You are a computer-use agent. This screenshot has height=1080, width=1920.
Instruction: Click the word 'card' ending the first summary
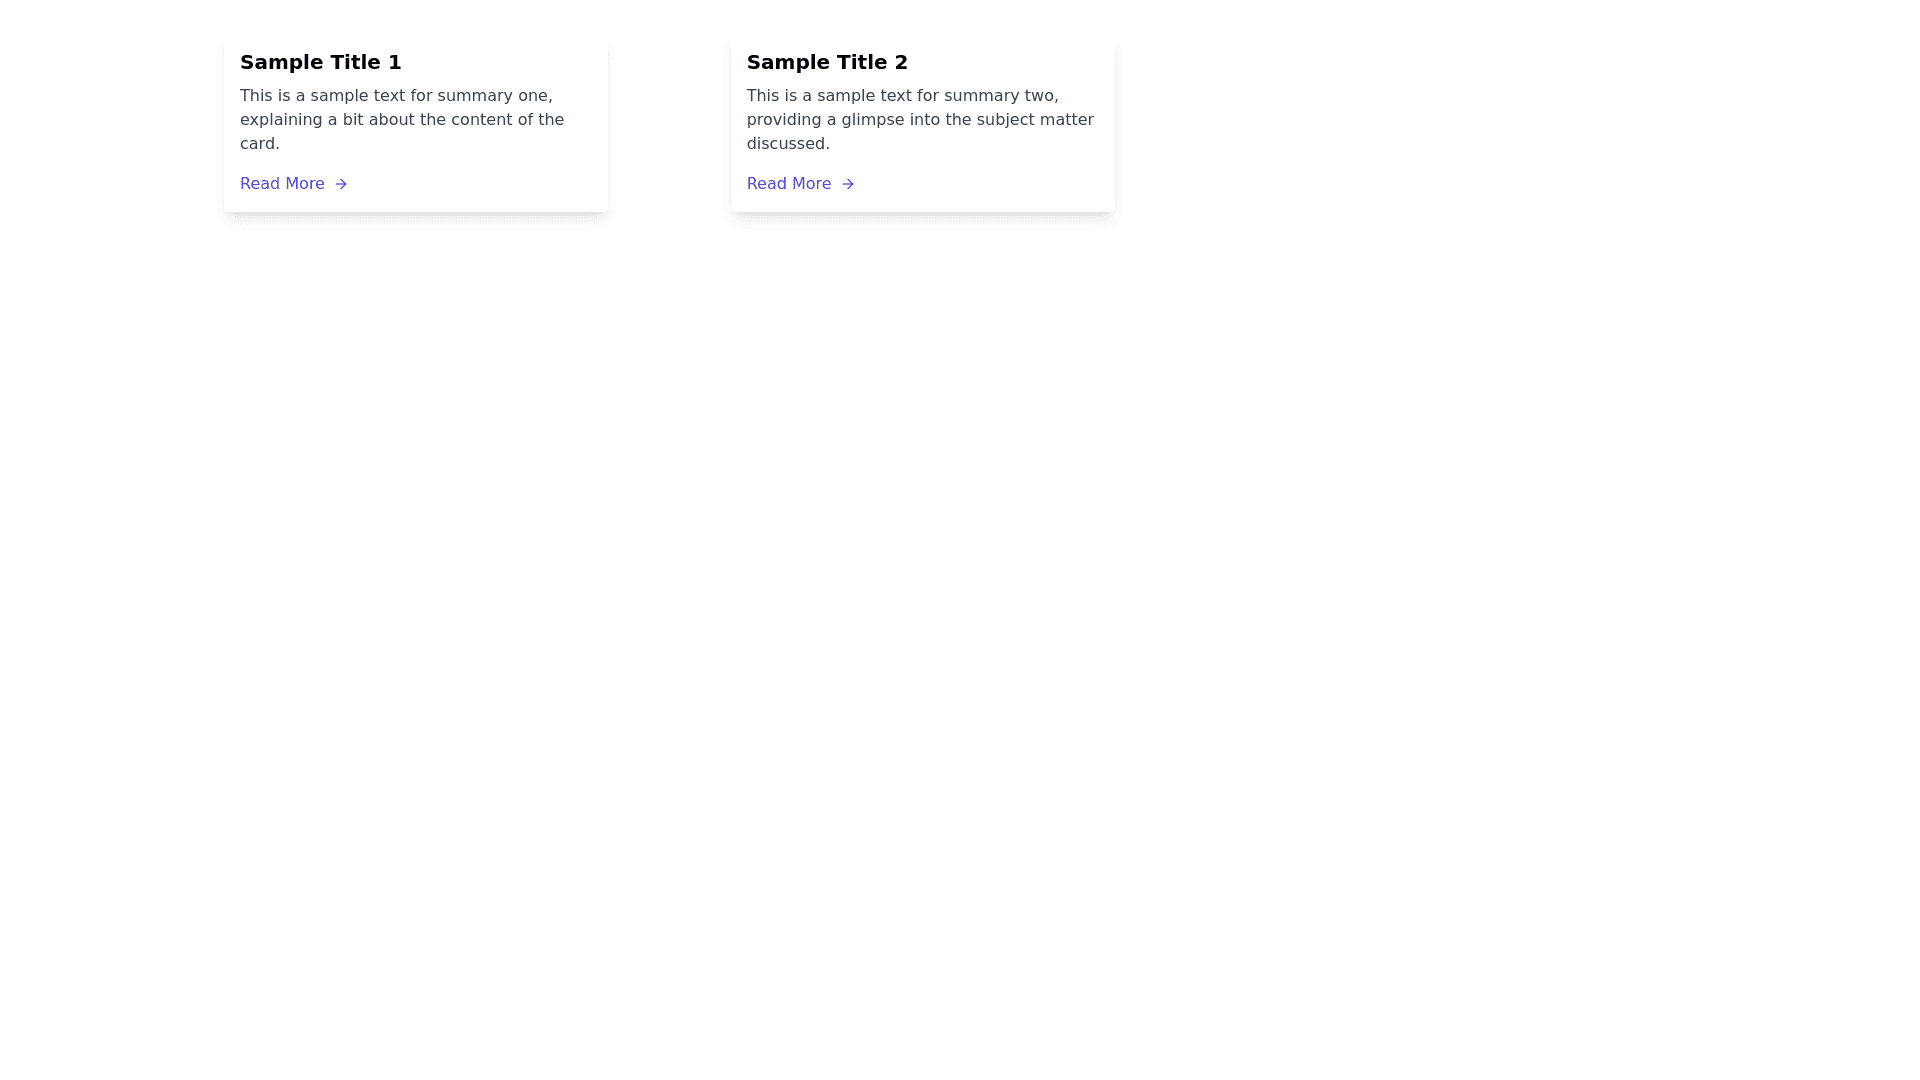(256, 143)
